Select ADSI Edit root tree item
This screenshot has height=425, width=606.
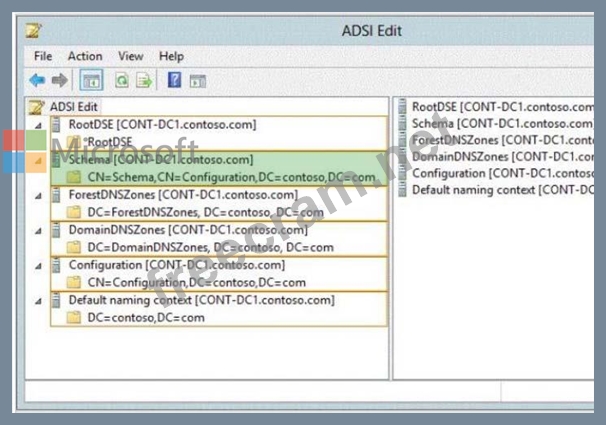tap(73, 107)
